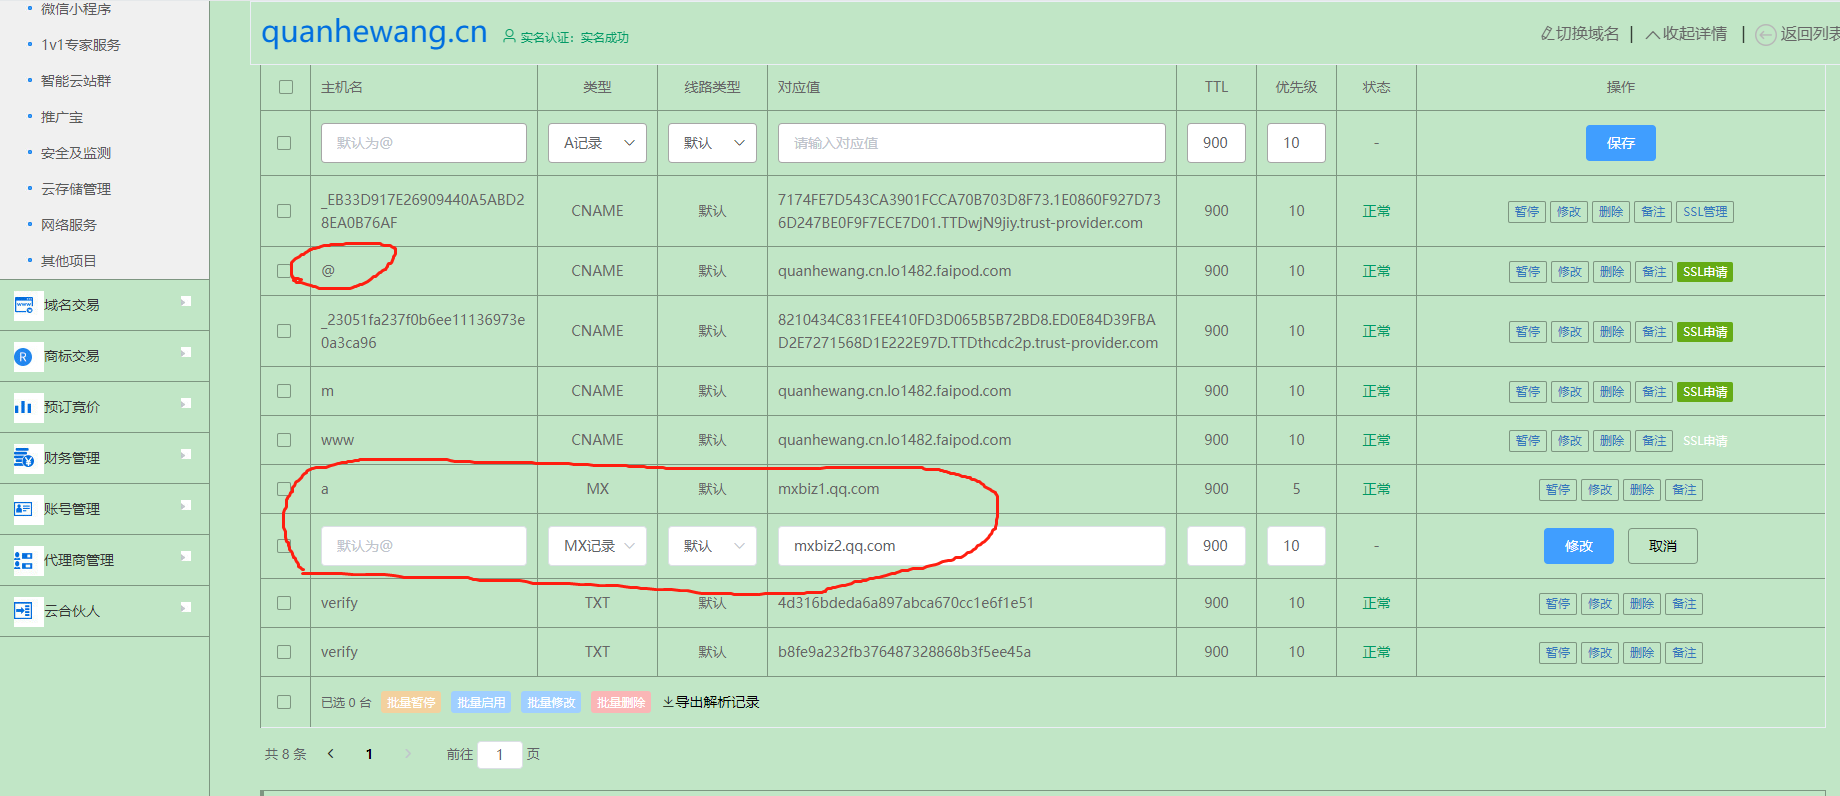Toggle the select-all checkbox in table header
Image resolution: width=1840 pixels, height=796 pixels.
click(286, 87)
